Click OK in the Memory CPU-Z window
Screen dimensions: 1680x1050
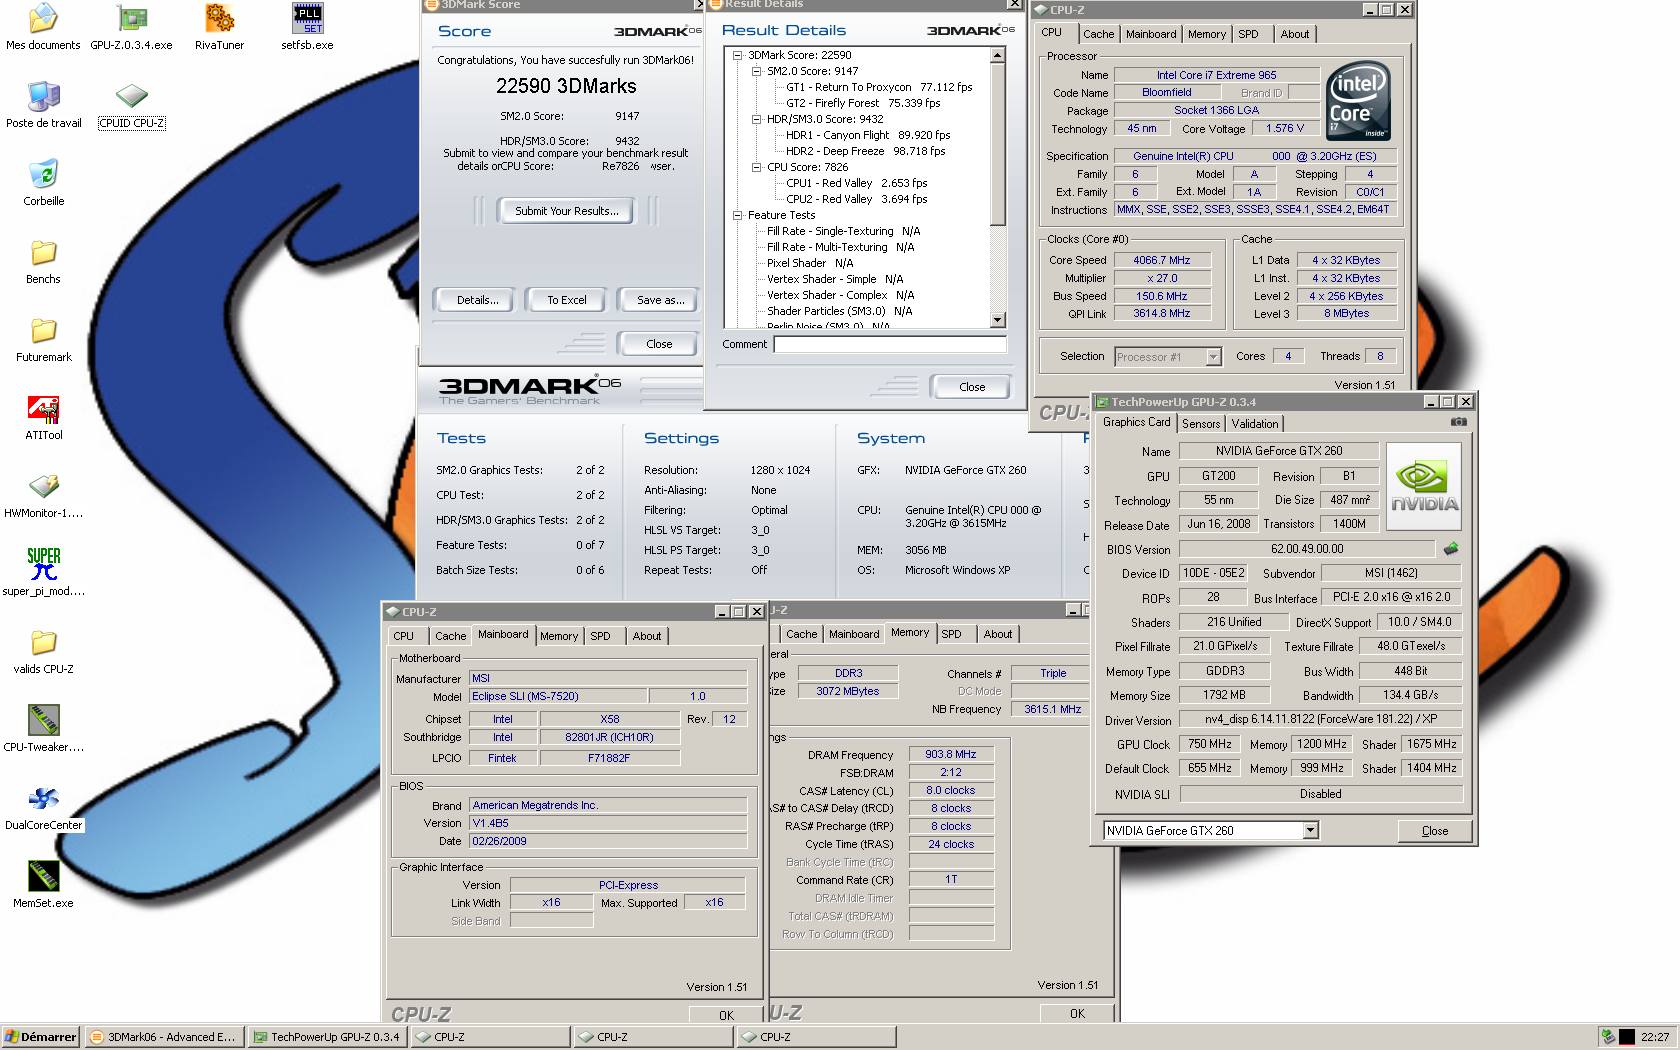click(1077, 1013)
